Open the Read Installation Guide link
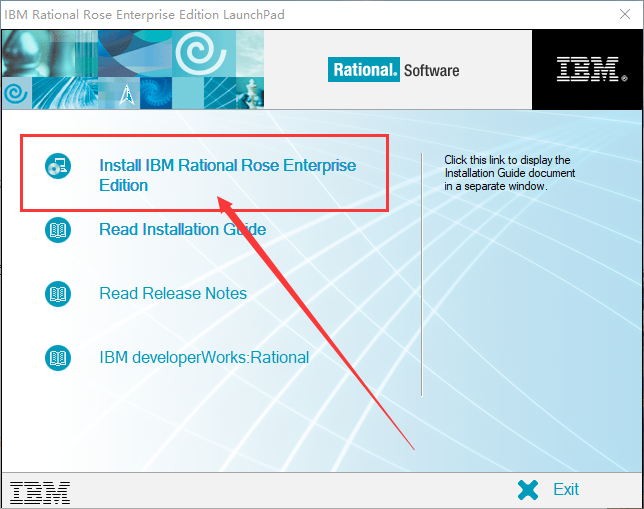The image size is (644, 509). (x=182, y=229)
